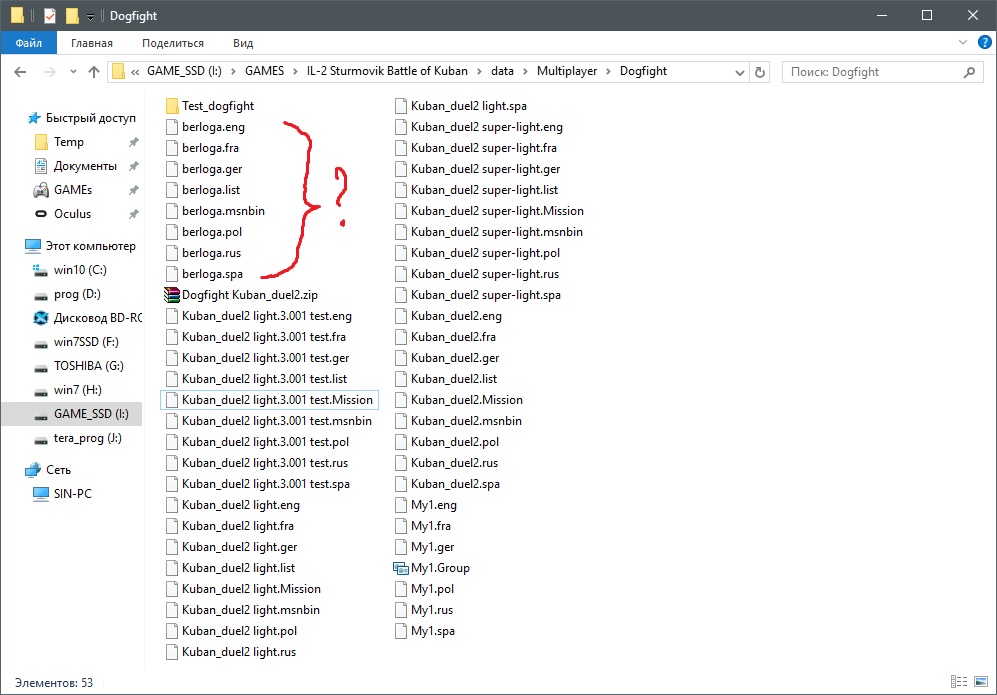Open win10 (C:) drive
The image size is (997, 695).
click(80, 270)
